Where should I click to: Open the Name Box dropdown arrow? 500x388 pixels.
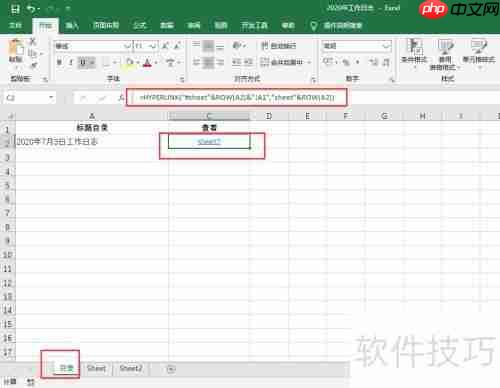(51, 98)
